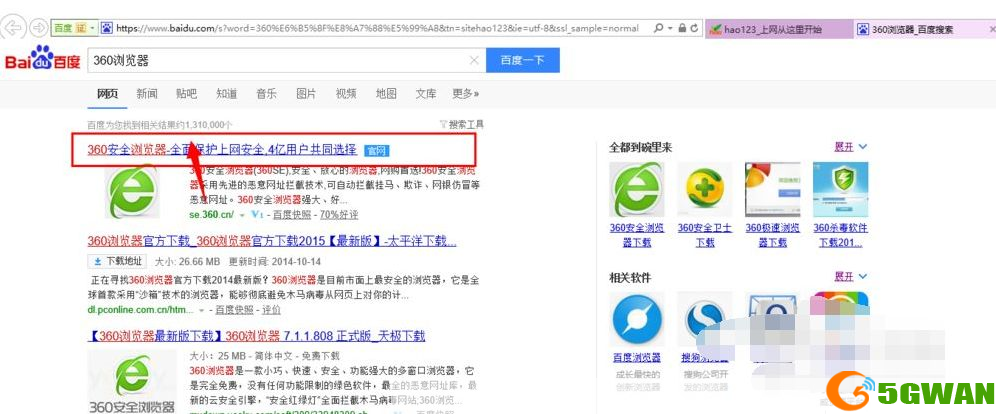This screenshot has width=996, height=414.
Task: Click the 360安全浏览器下载 sidebar icon
Action: pyautogui.click(x=637, y=190)
